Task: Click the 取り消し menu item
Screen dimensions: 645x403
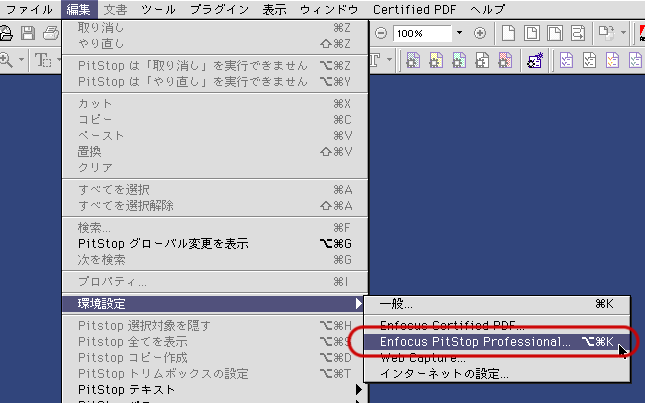Action: click(215, 28)
